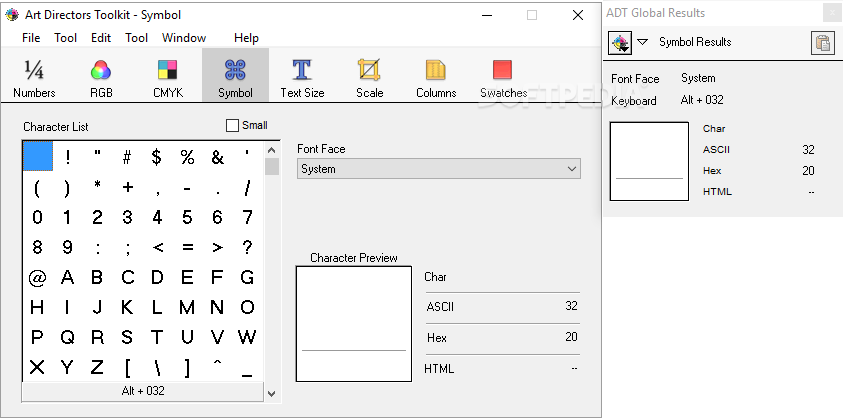Image resolution: width=843 pixels, height=418 pixels.
Task: Click the ADT Global Results color icon
Action: (620, 42)
